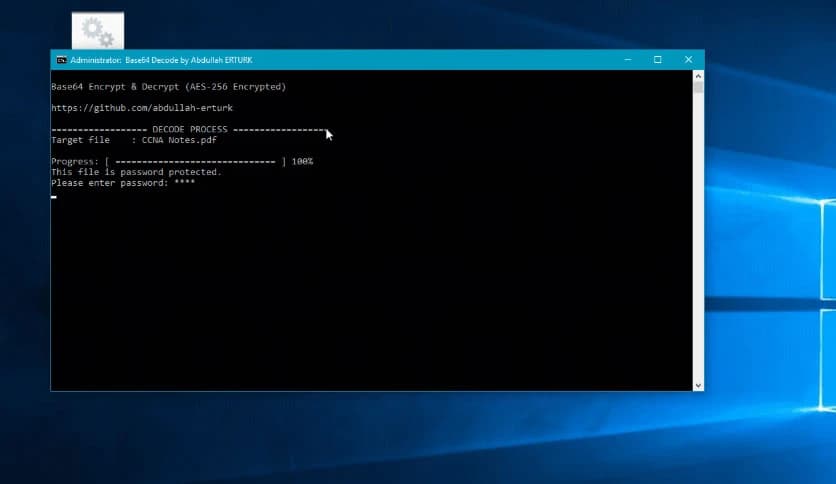Click the scrollbar down arrow in console
836x484 pixels.
point(698,384)
